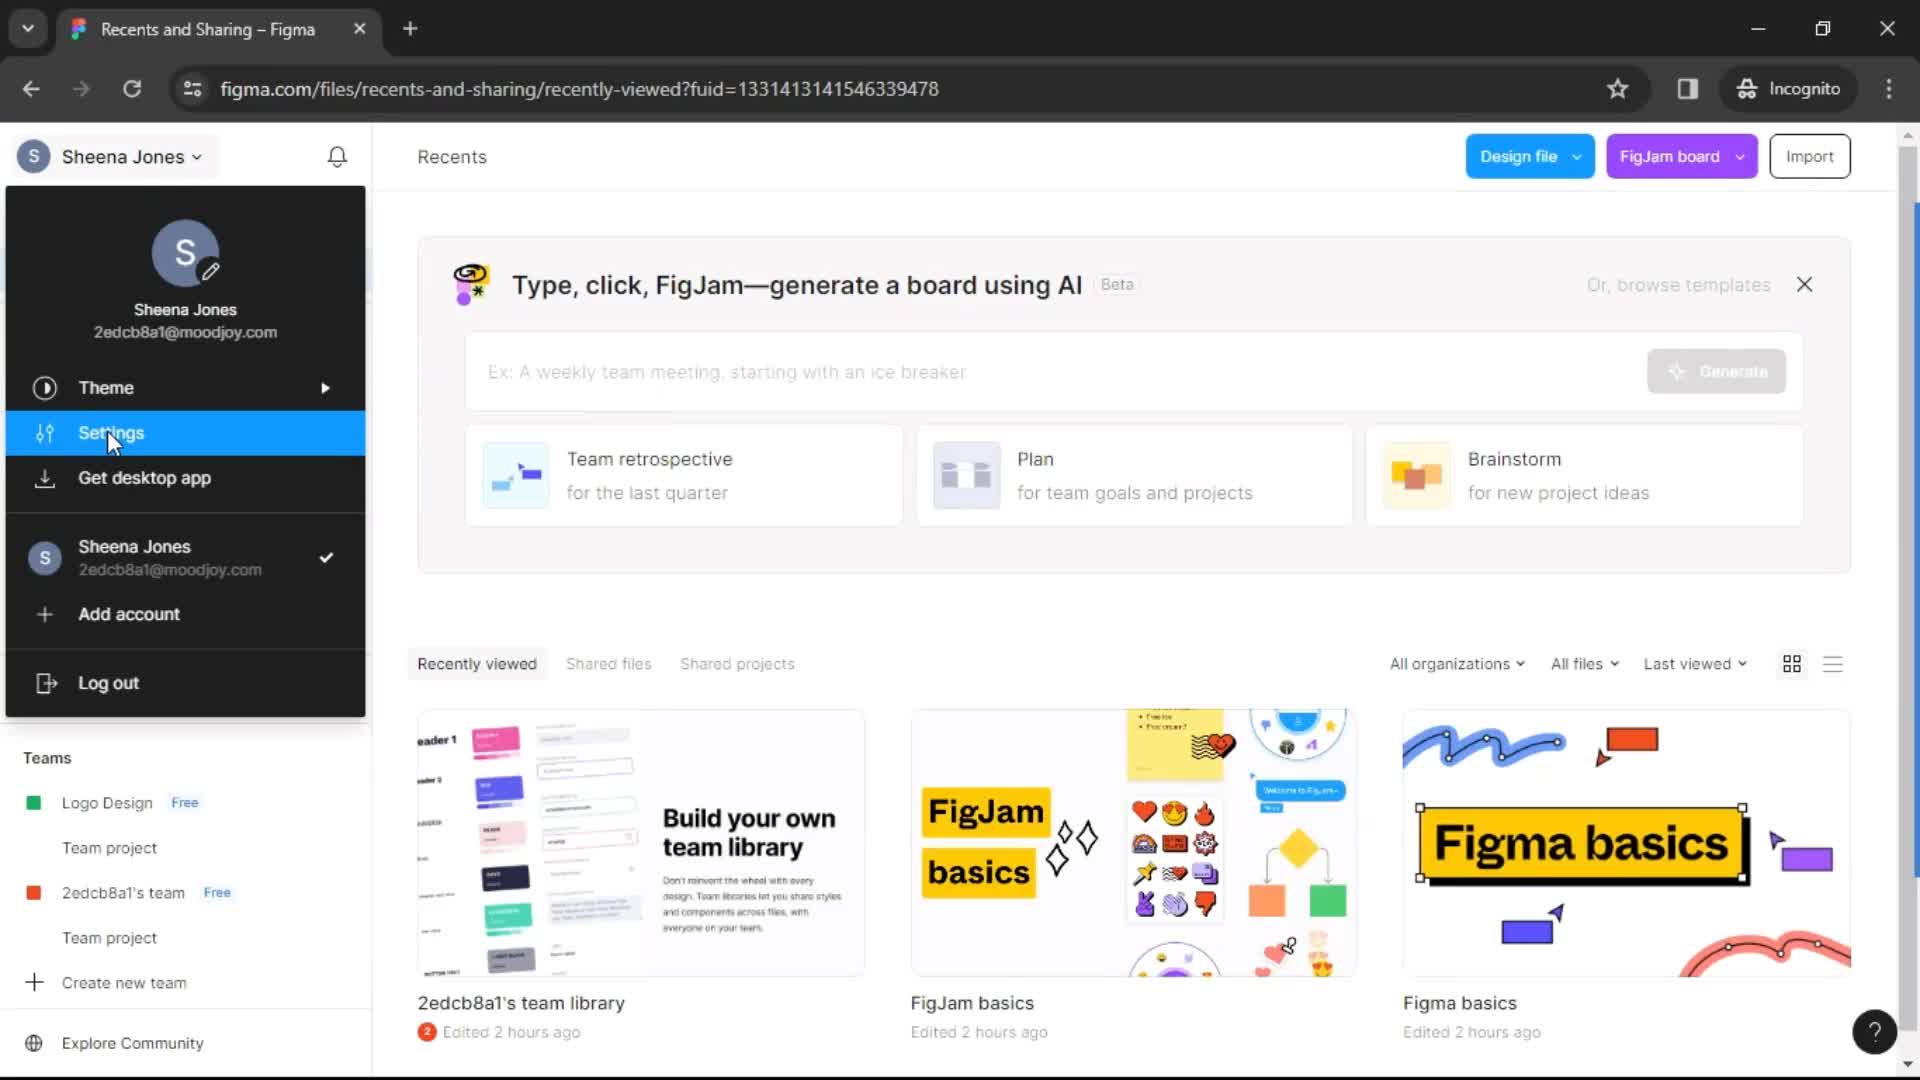Click the grid view toggle icon
The height and width of the screenshot is (1080, 1920).
click(1791, 663)
